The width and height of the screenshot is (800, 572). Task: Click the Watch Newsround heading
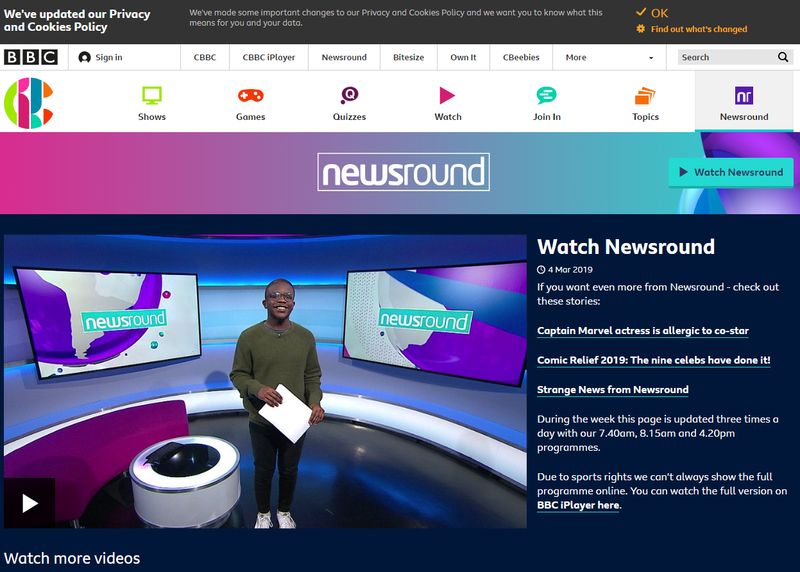pyautogui.click(x=626, y=247)
